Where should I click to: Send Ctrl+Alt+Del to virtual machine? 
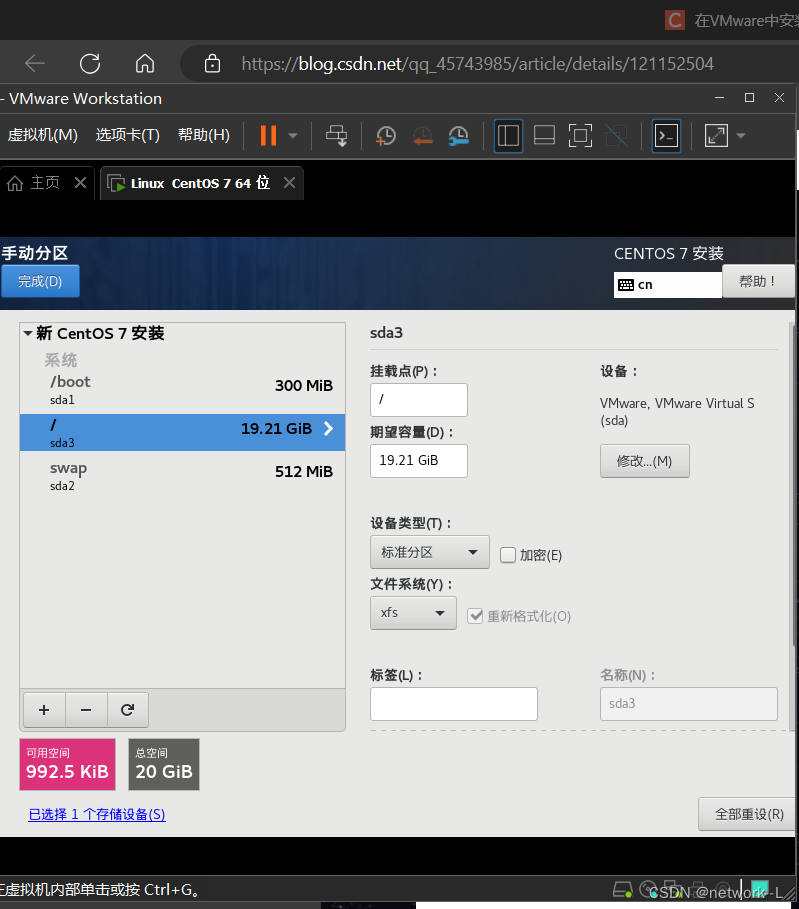(x=336, y=136)
